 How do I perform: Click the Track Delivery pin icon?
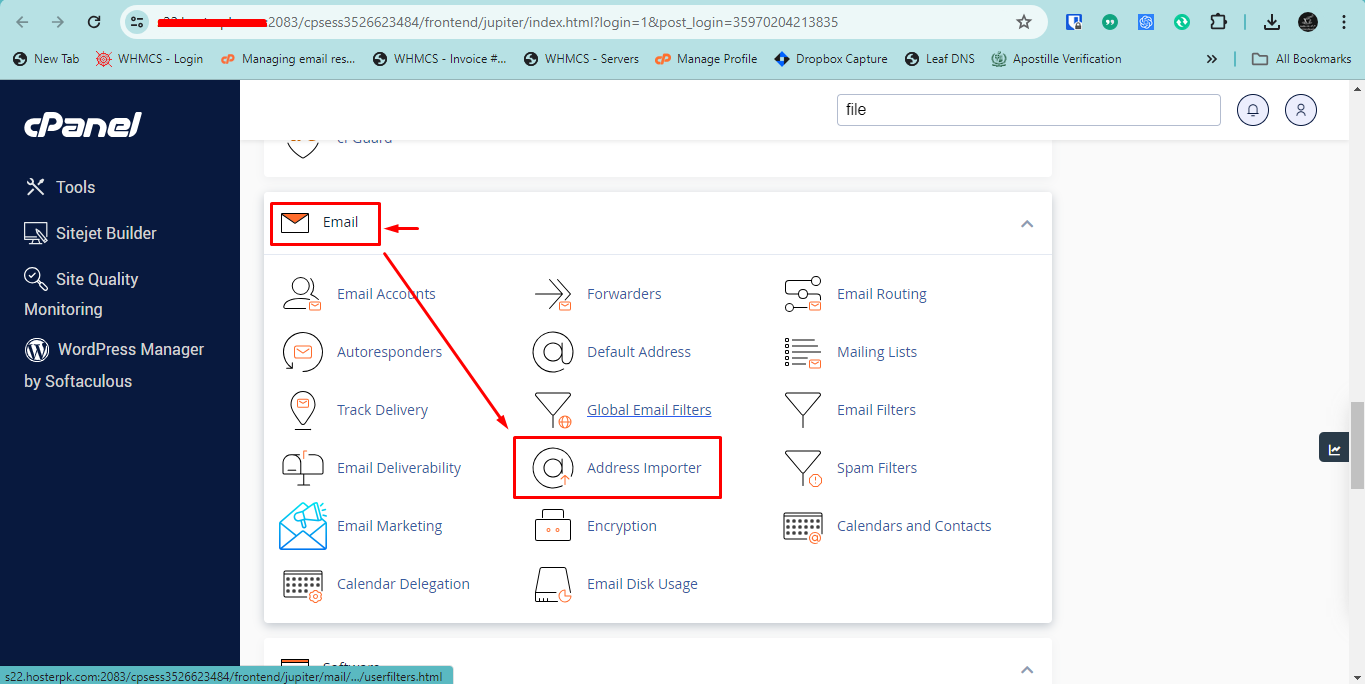[x=302, y=410]
